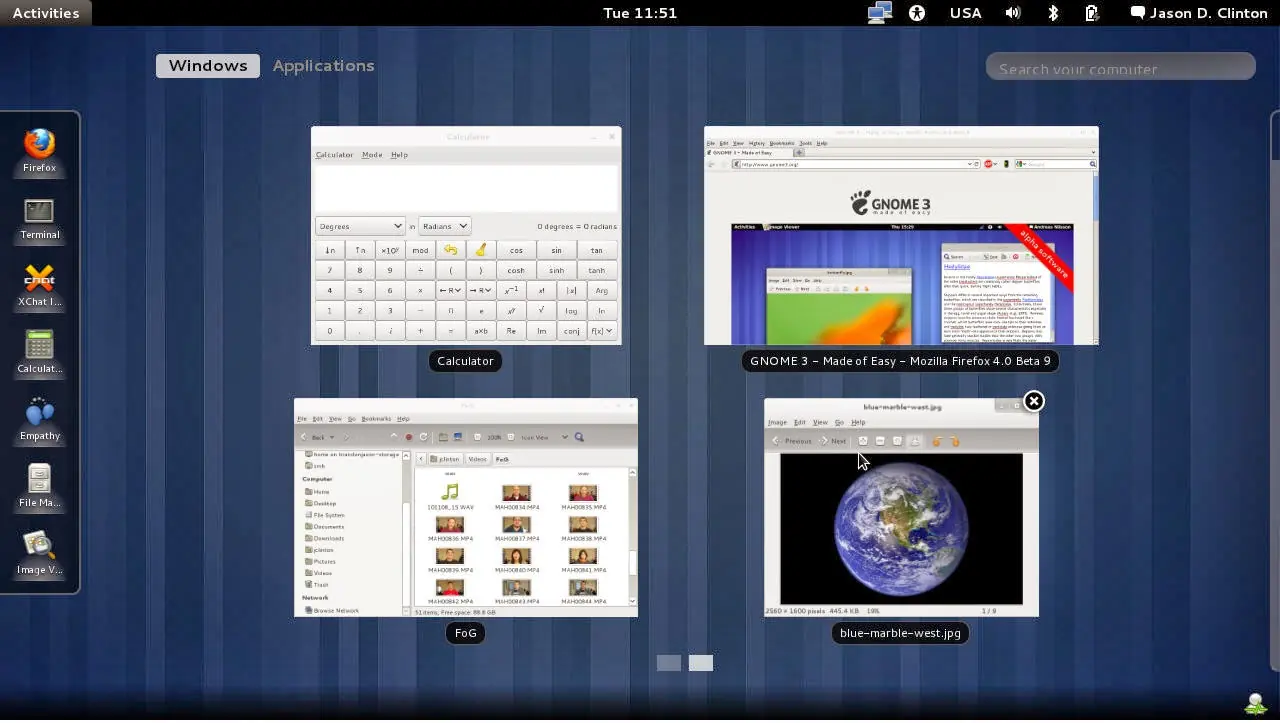Image resolution: width=1280 pixels, height=723 pixels.
Task: Click the red stop icon in FoG toolbar
Action: pyautogui.click(x=408, y=437)
